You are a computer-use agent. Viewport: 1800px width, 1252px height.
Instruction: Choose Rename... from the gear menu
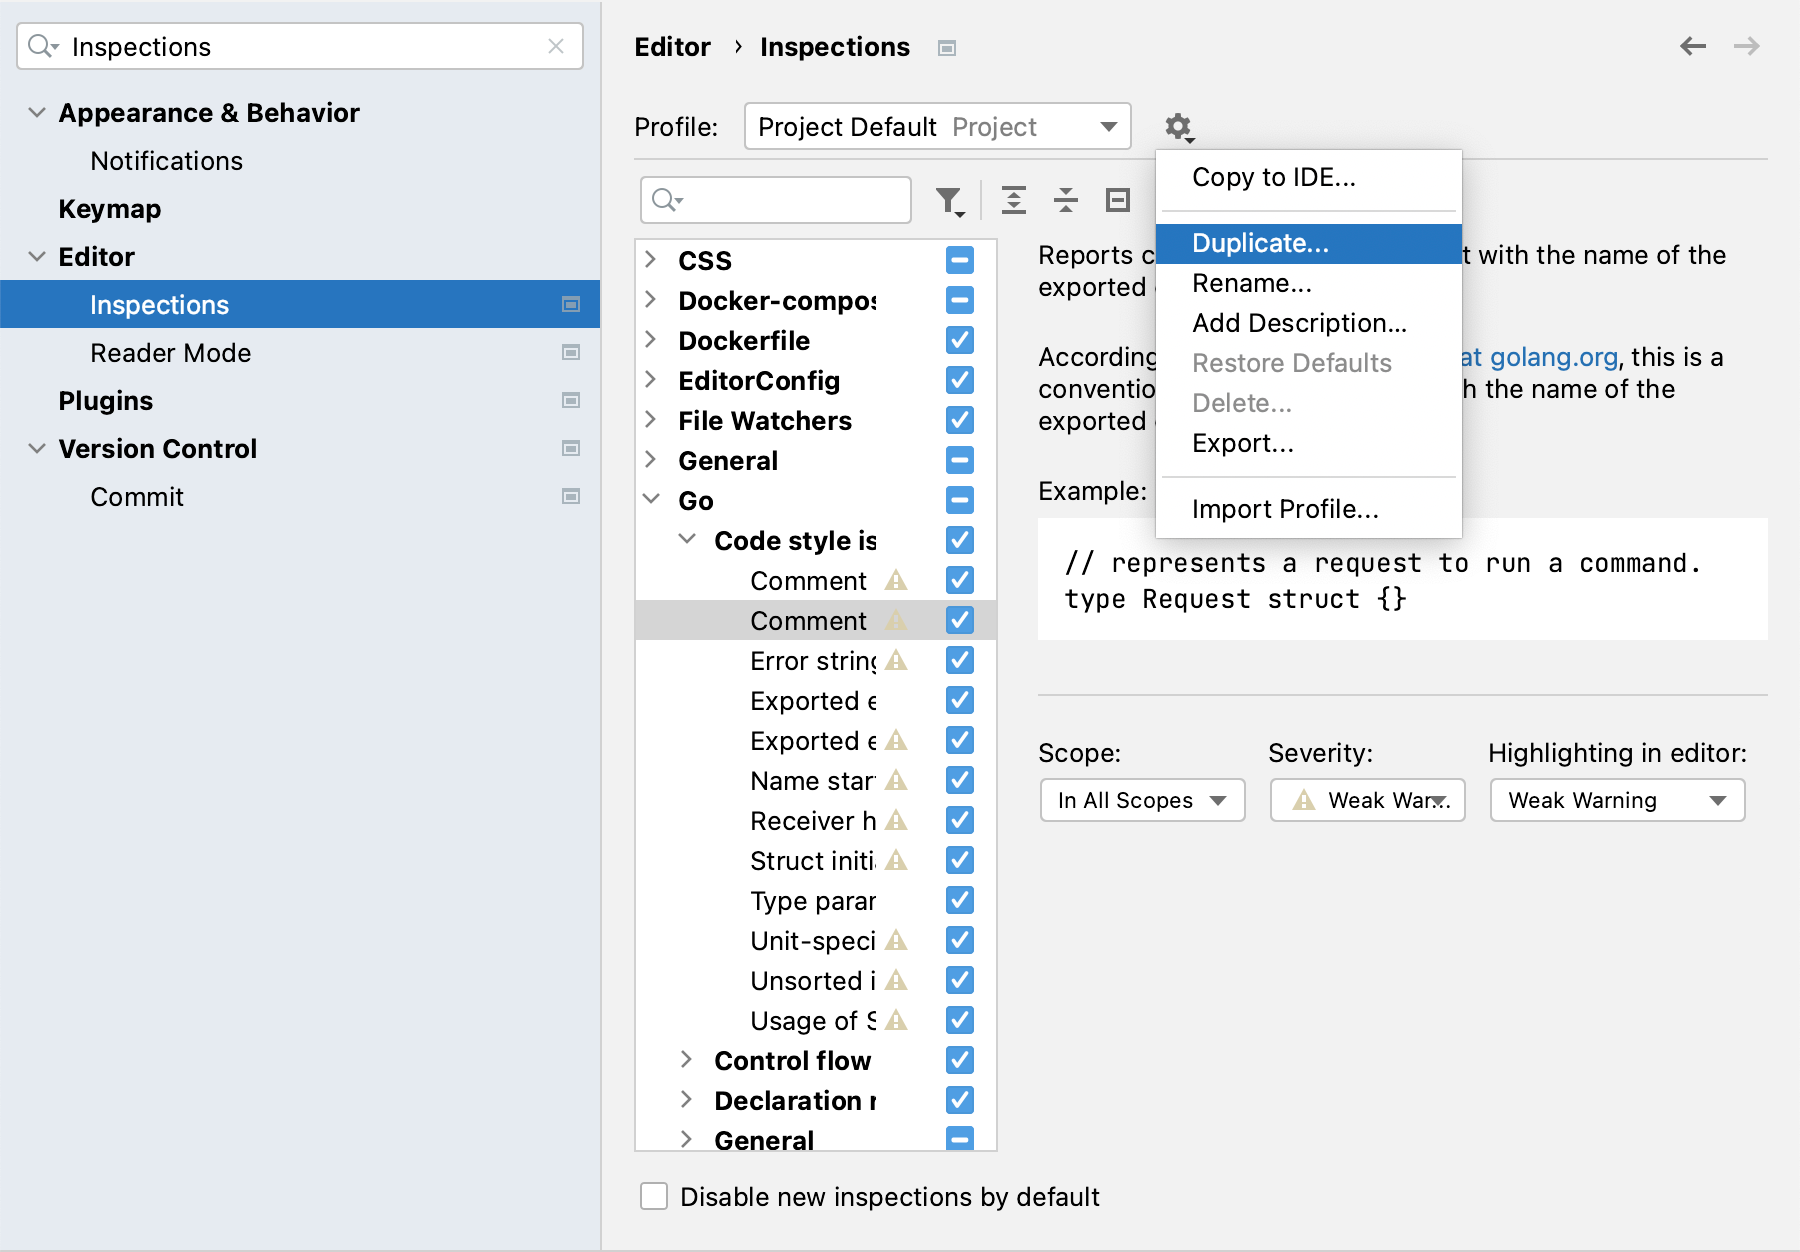pos(1308,283)
